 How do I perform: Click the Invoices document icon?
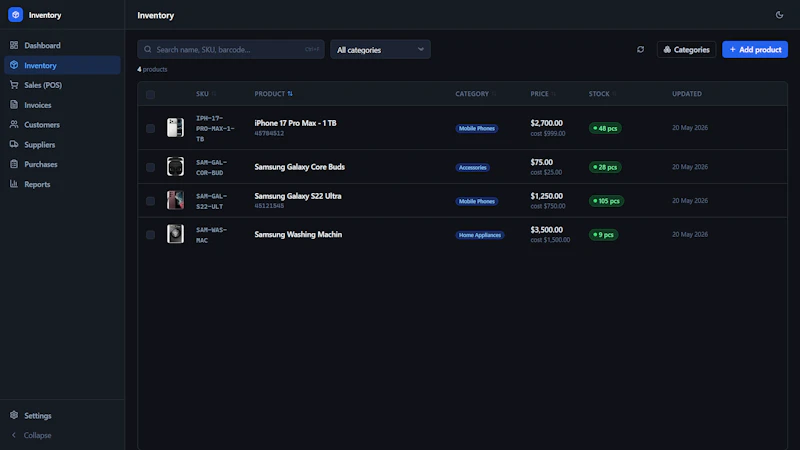[x=14, y=105]
